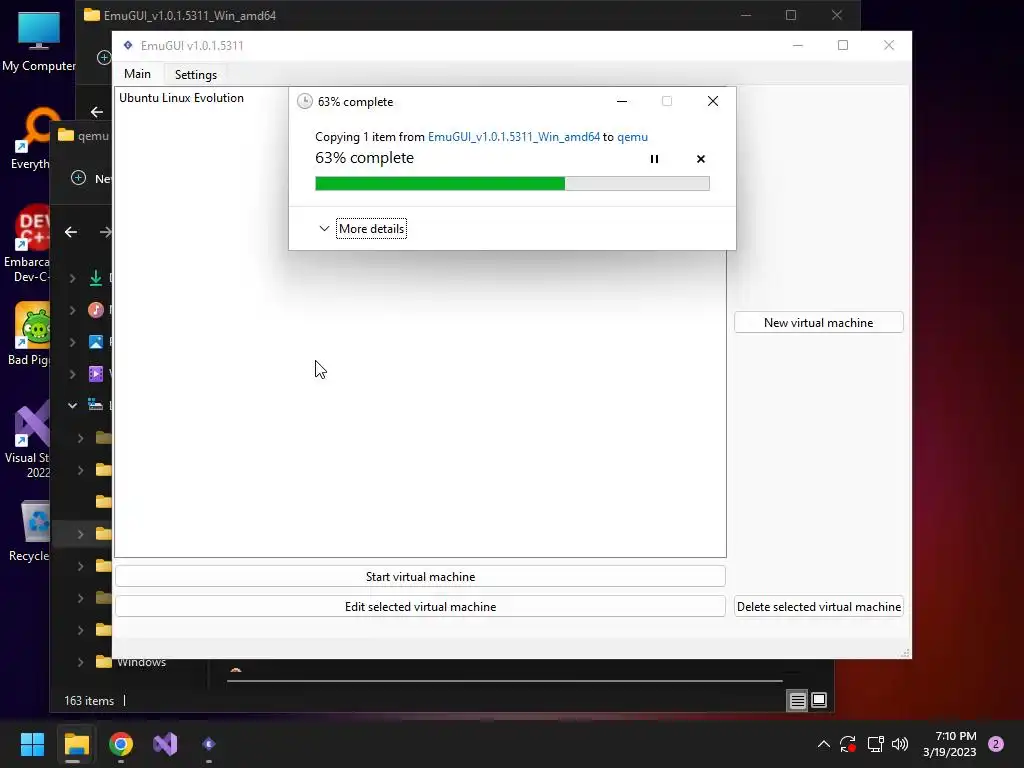Open notification center badge

click(996, 744)
